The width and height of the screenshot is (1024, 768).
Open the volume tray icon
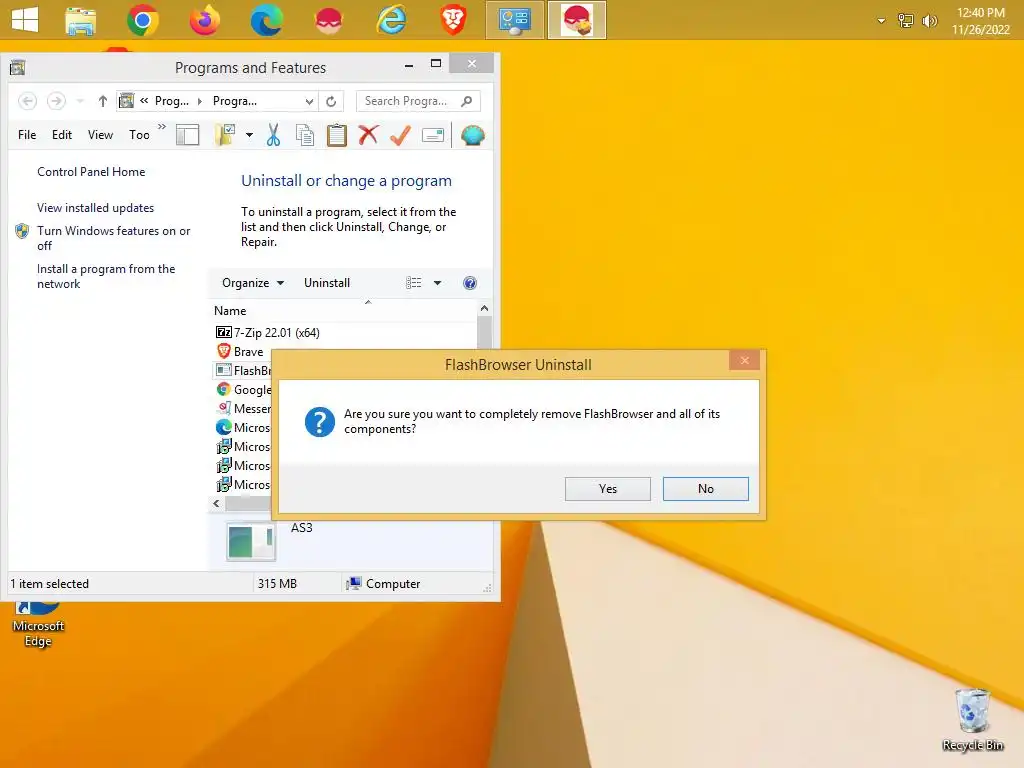tap(929, 21)
